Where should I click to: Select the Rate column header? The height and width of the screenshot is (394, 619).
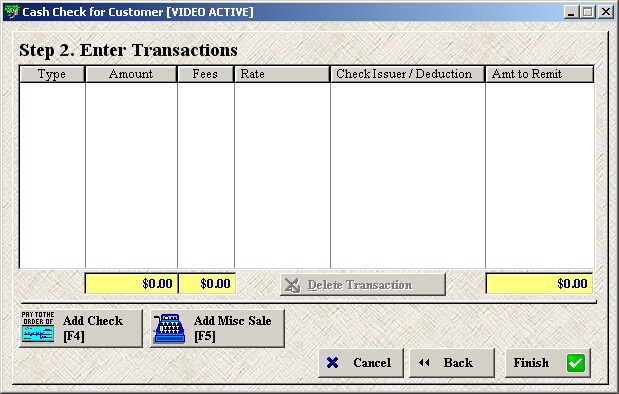click(282, 74)
